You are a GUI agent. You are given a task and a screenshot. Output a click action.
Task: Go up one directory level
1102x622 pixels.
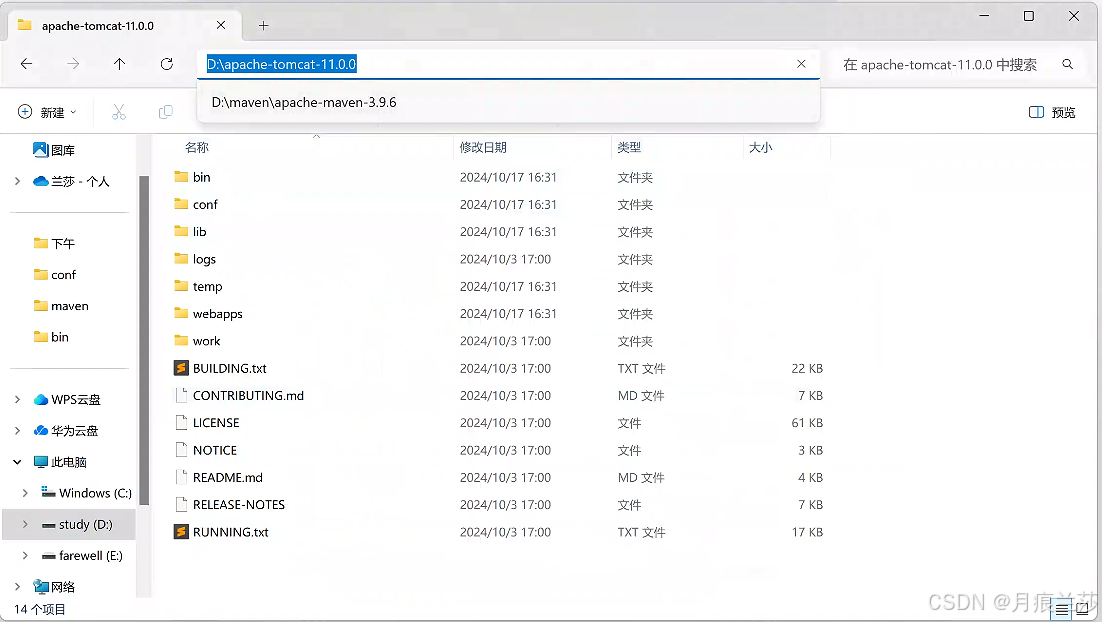[119, 64]
